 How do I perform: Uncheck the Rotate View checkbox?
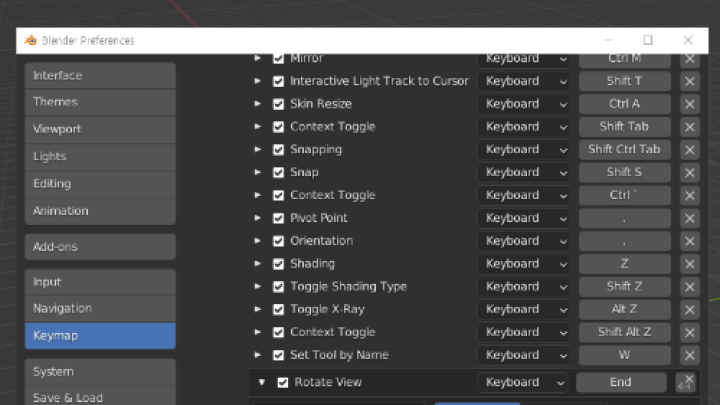(x=283, y=382)
